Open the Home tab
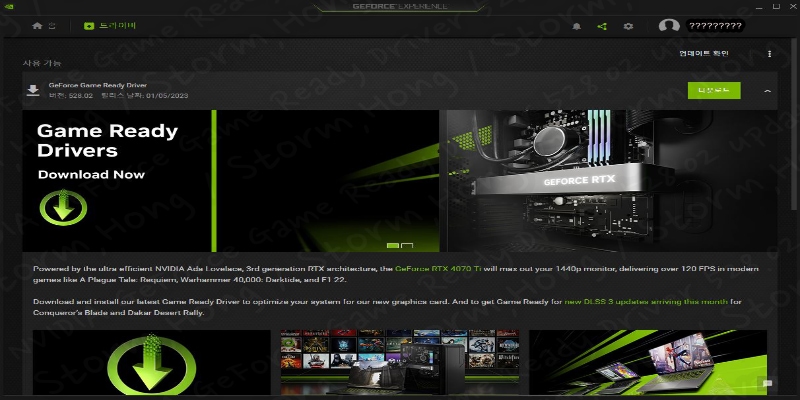800x400 pixels. tap(44, 26)
